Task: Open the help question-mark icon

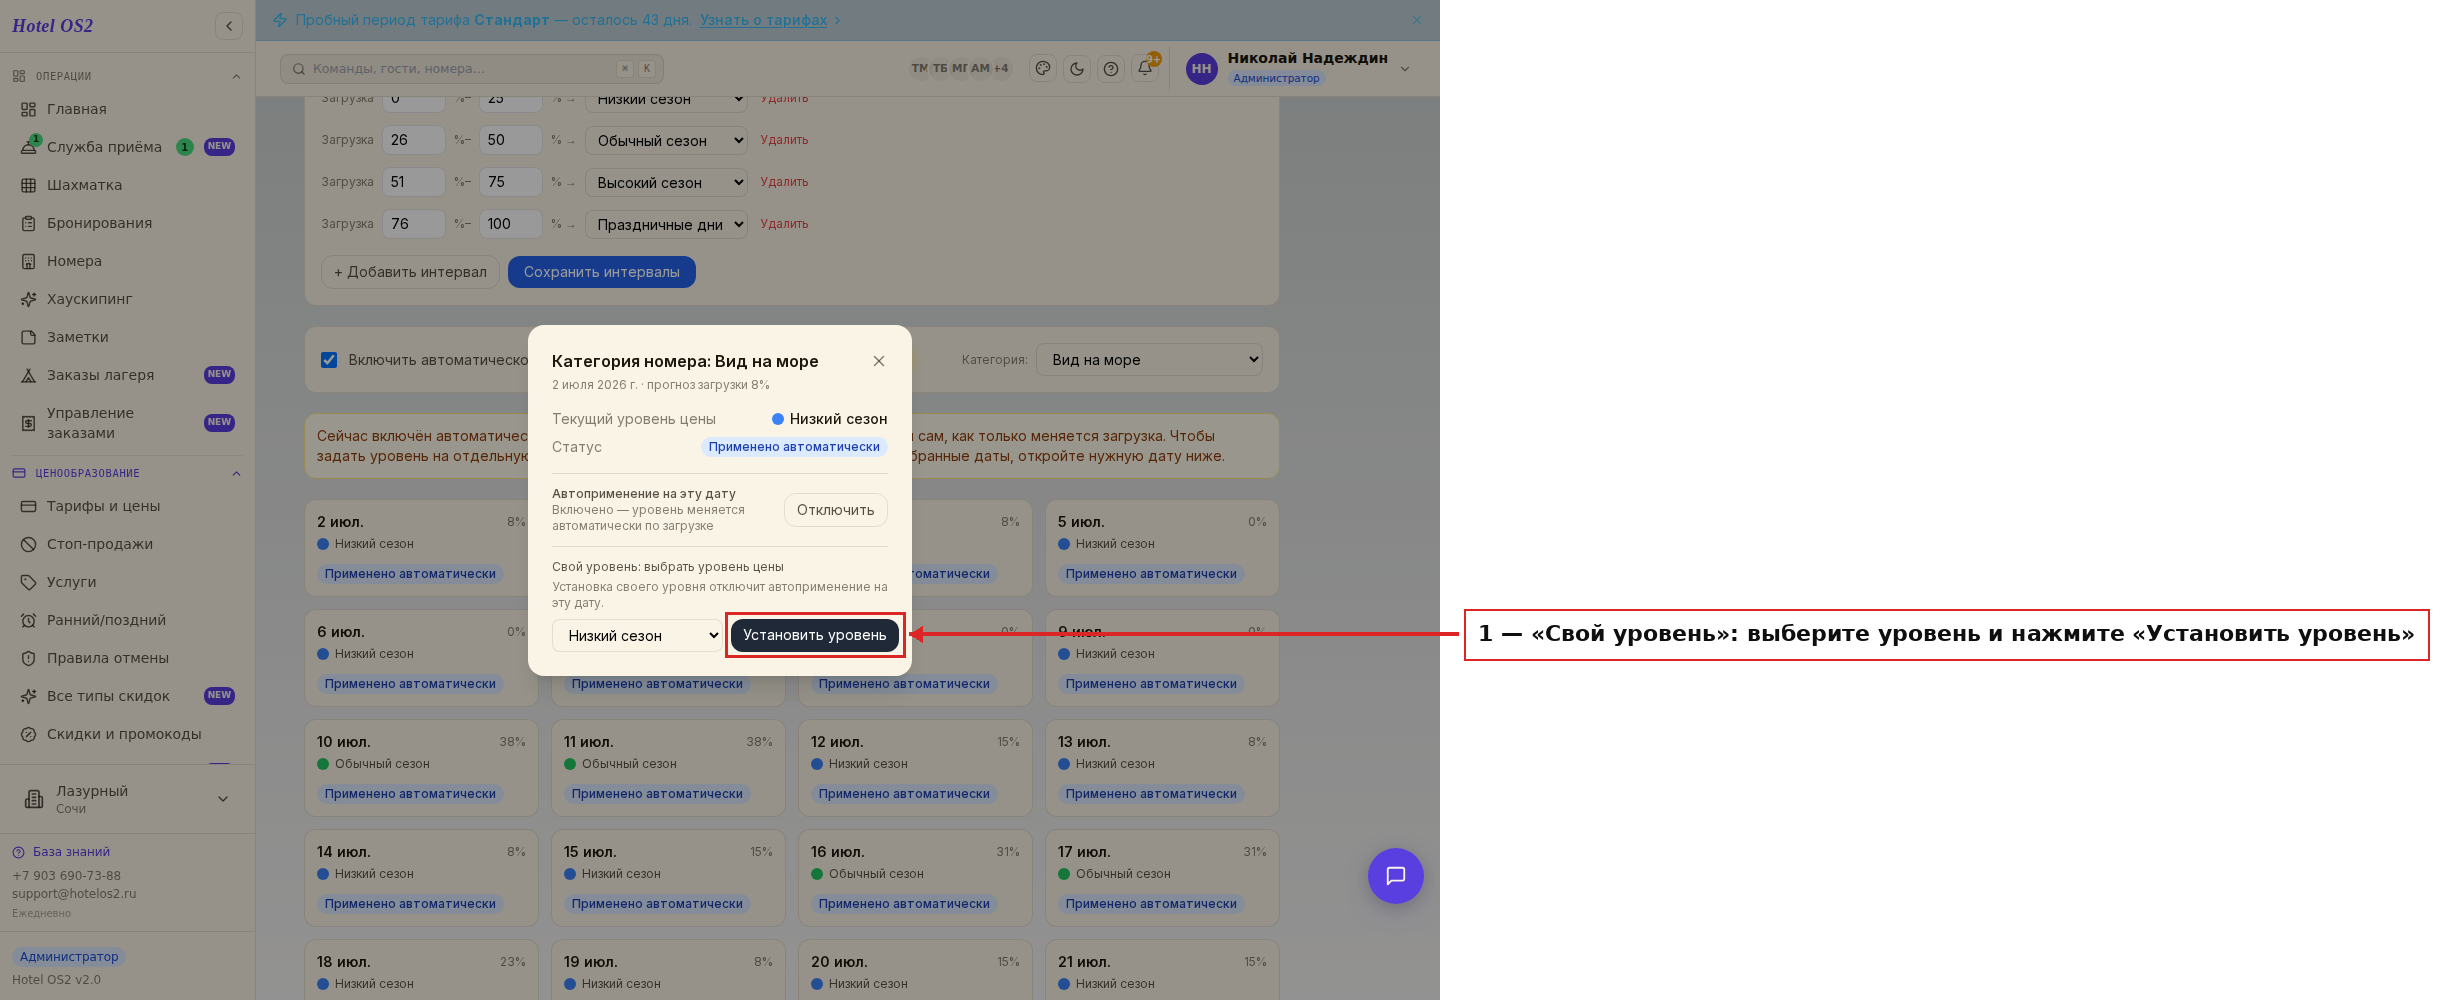Action: point(1111,69)
